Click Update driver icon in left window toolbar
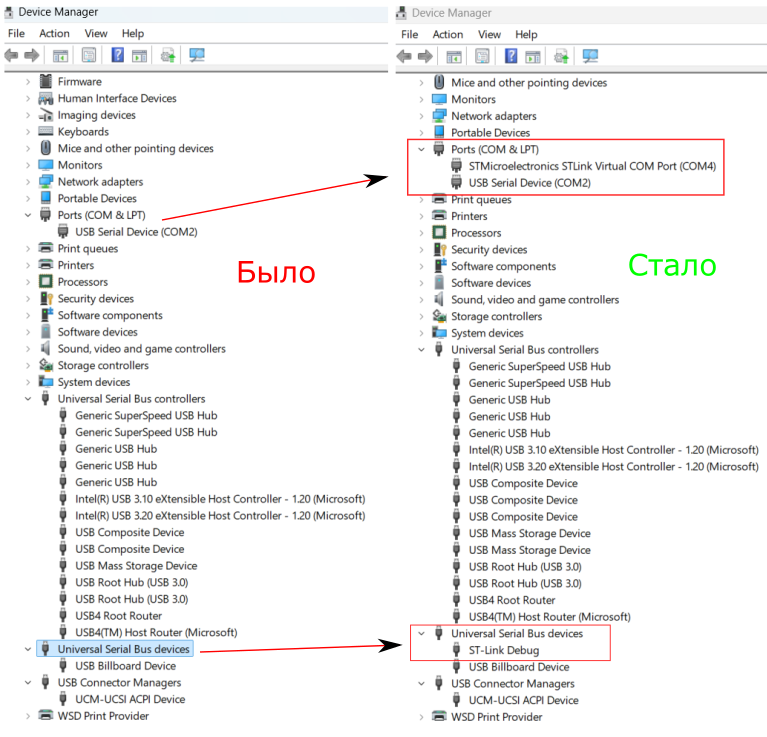Viewport: 767px width, 737px height. [x=168, y=55]
